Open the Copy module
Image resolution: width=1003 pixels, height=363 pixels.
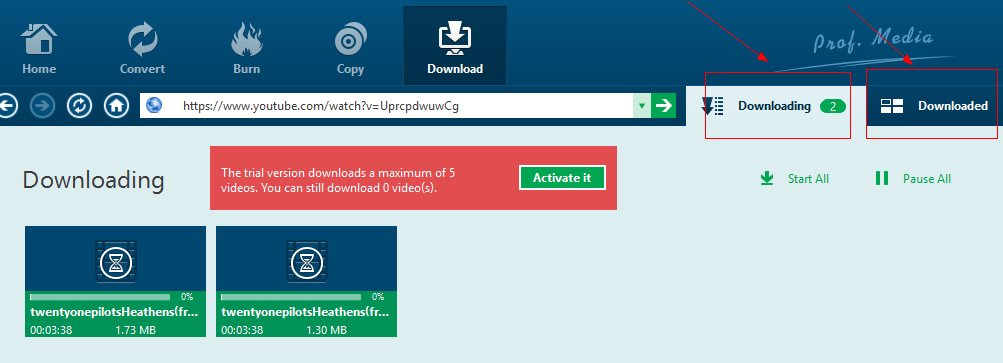tap(351, 48)
